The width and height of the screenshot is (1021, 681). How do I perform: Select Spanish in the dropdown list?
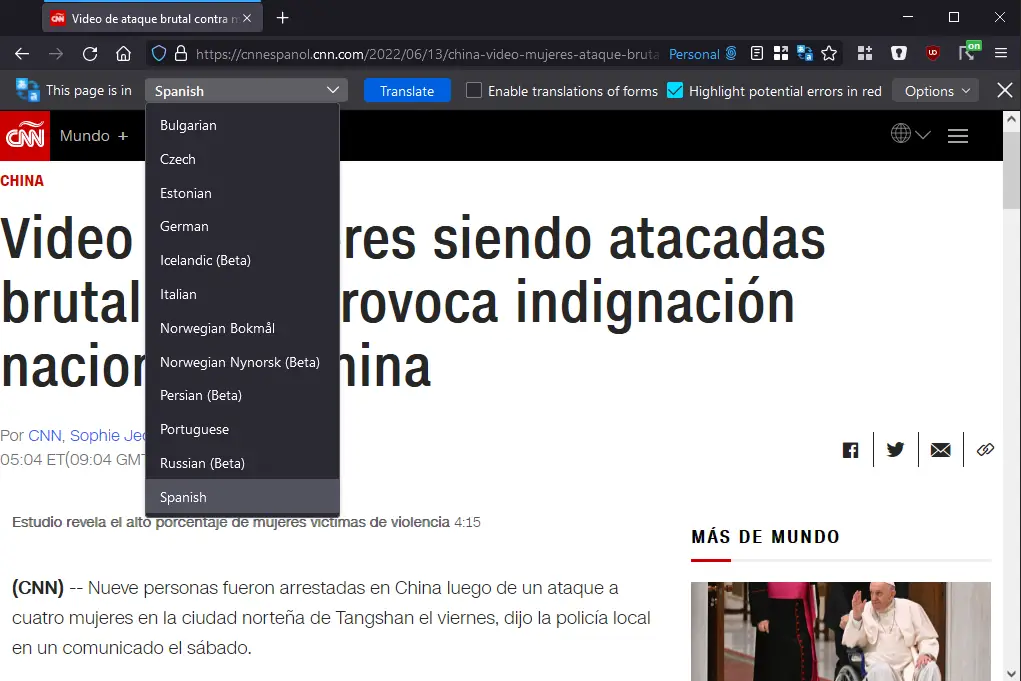pyautogui.click(x=242, y=497)
